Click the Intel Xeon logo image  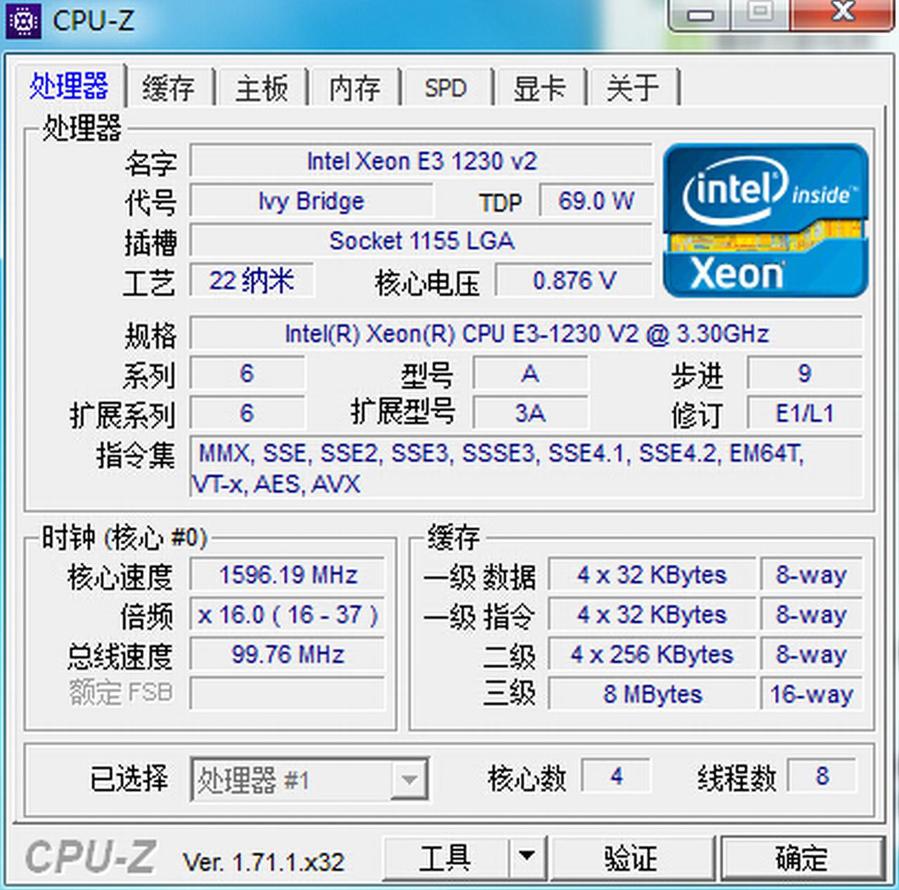(765, 220)
